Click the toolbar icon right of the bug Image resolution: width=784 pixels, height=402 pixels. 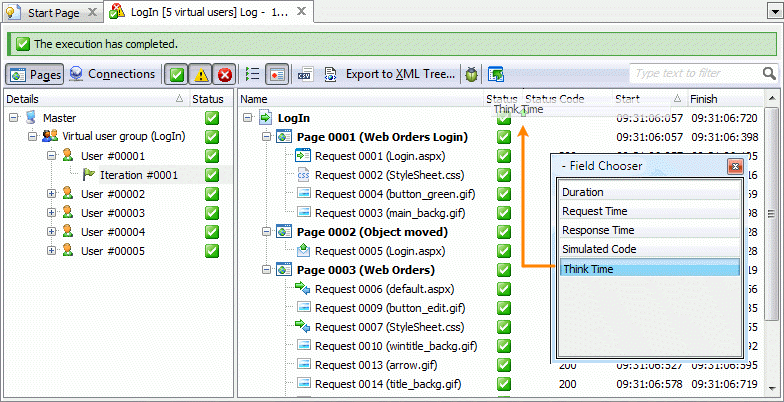tap(496, 74)
